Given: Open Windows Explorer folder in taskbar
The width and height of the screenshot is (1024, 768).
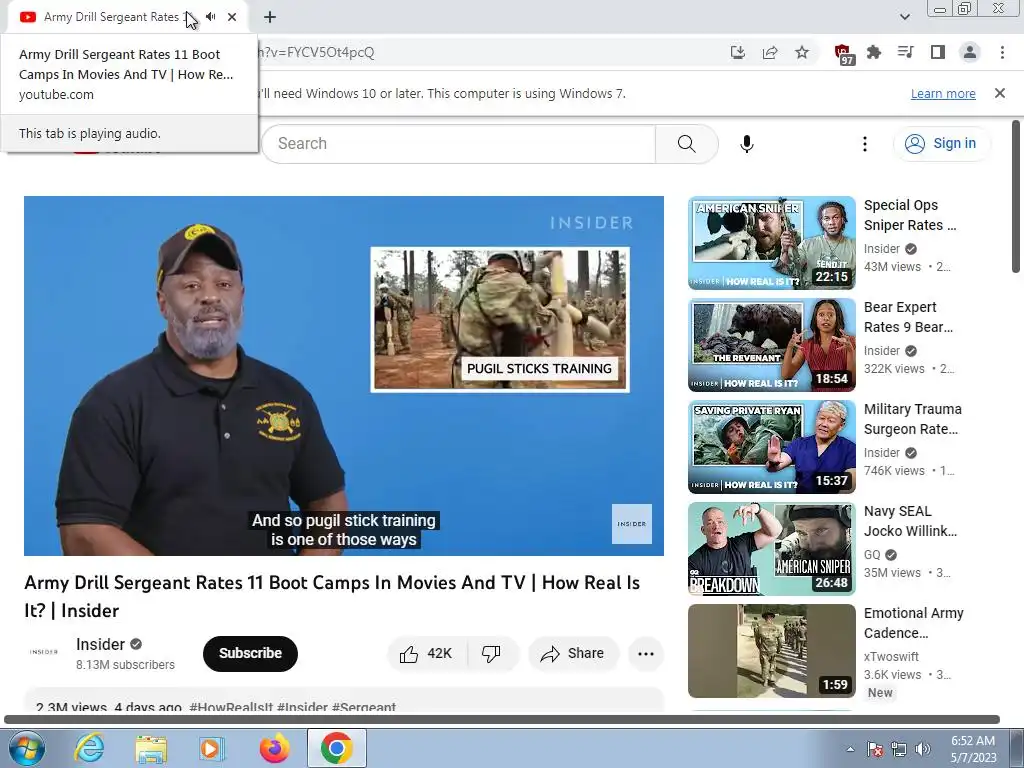Looking at the screenshot, I should click(152, 748).
